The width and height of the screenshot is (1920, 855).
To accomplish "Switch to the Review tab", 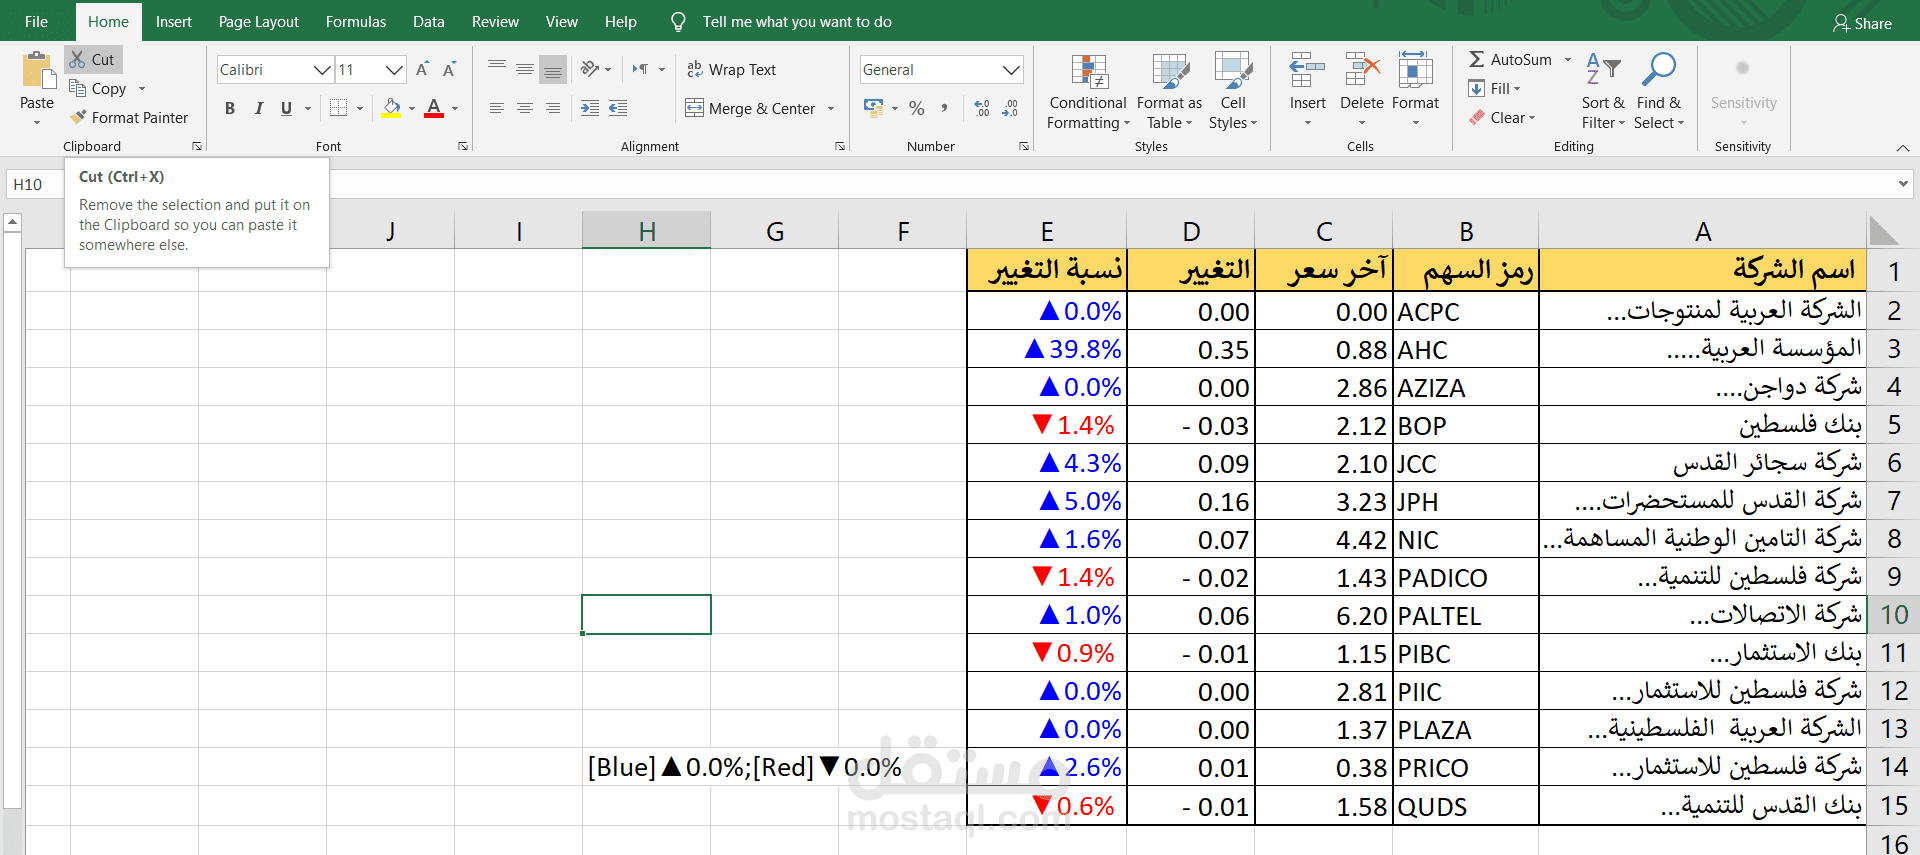I will tap(495, 21).
